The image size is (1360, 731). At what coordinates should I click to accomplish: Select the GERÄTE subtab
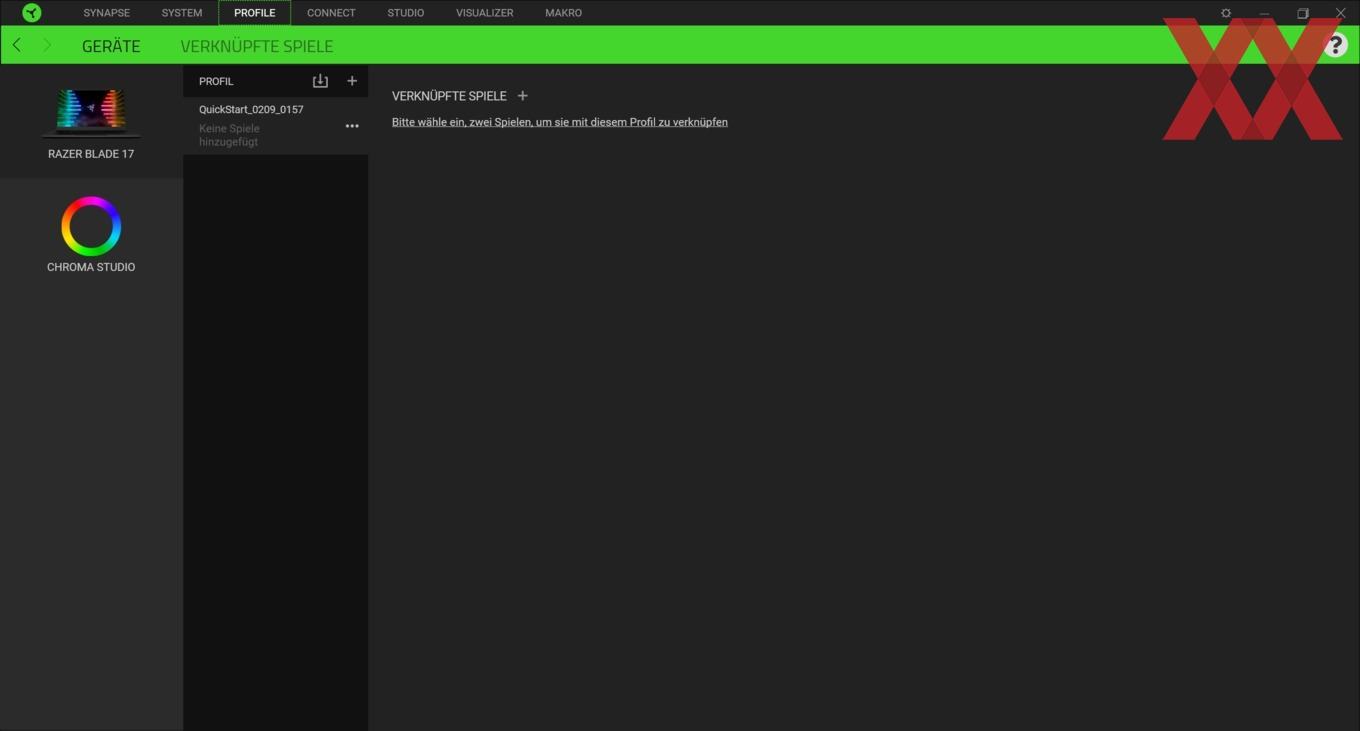pos(111,46)
